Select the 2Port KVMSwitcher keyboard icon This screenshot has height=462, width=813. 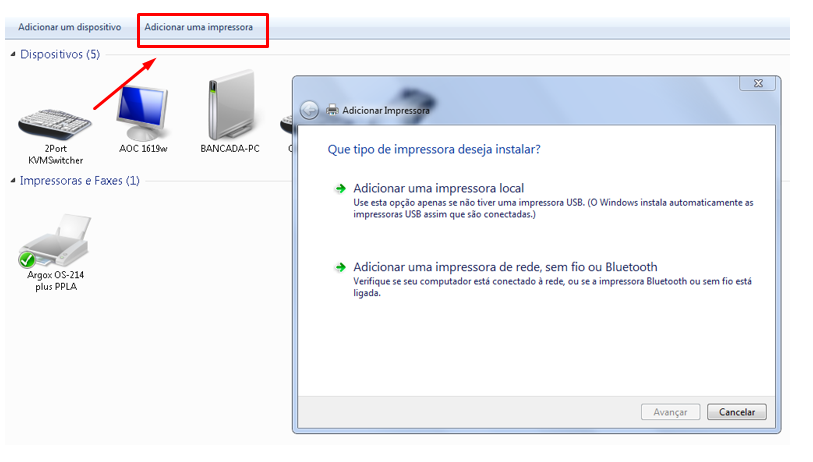point(55,124)
